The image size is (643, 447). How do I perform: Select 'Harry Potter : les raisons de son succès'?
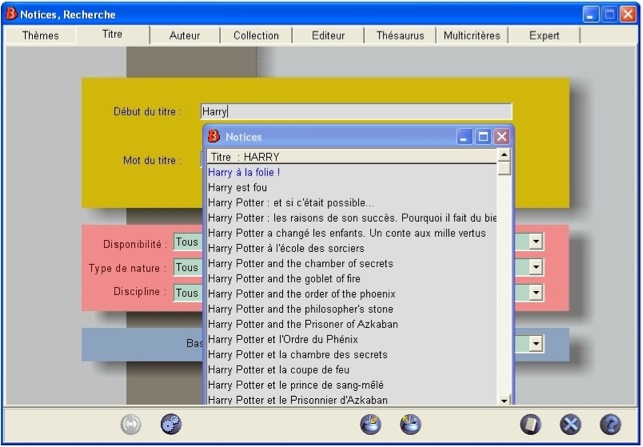tap(352, 218)
